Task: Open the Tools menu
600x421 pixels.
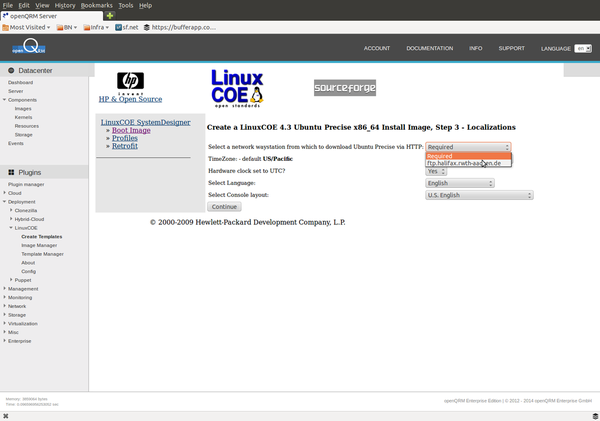Action: pyautogui.click(x=126, y=5)
